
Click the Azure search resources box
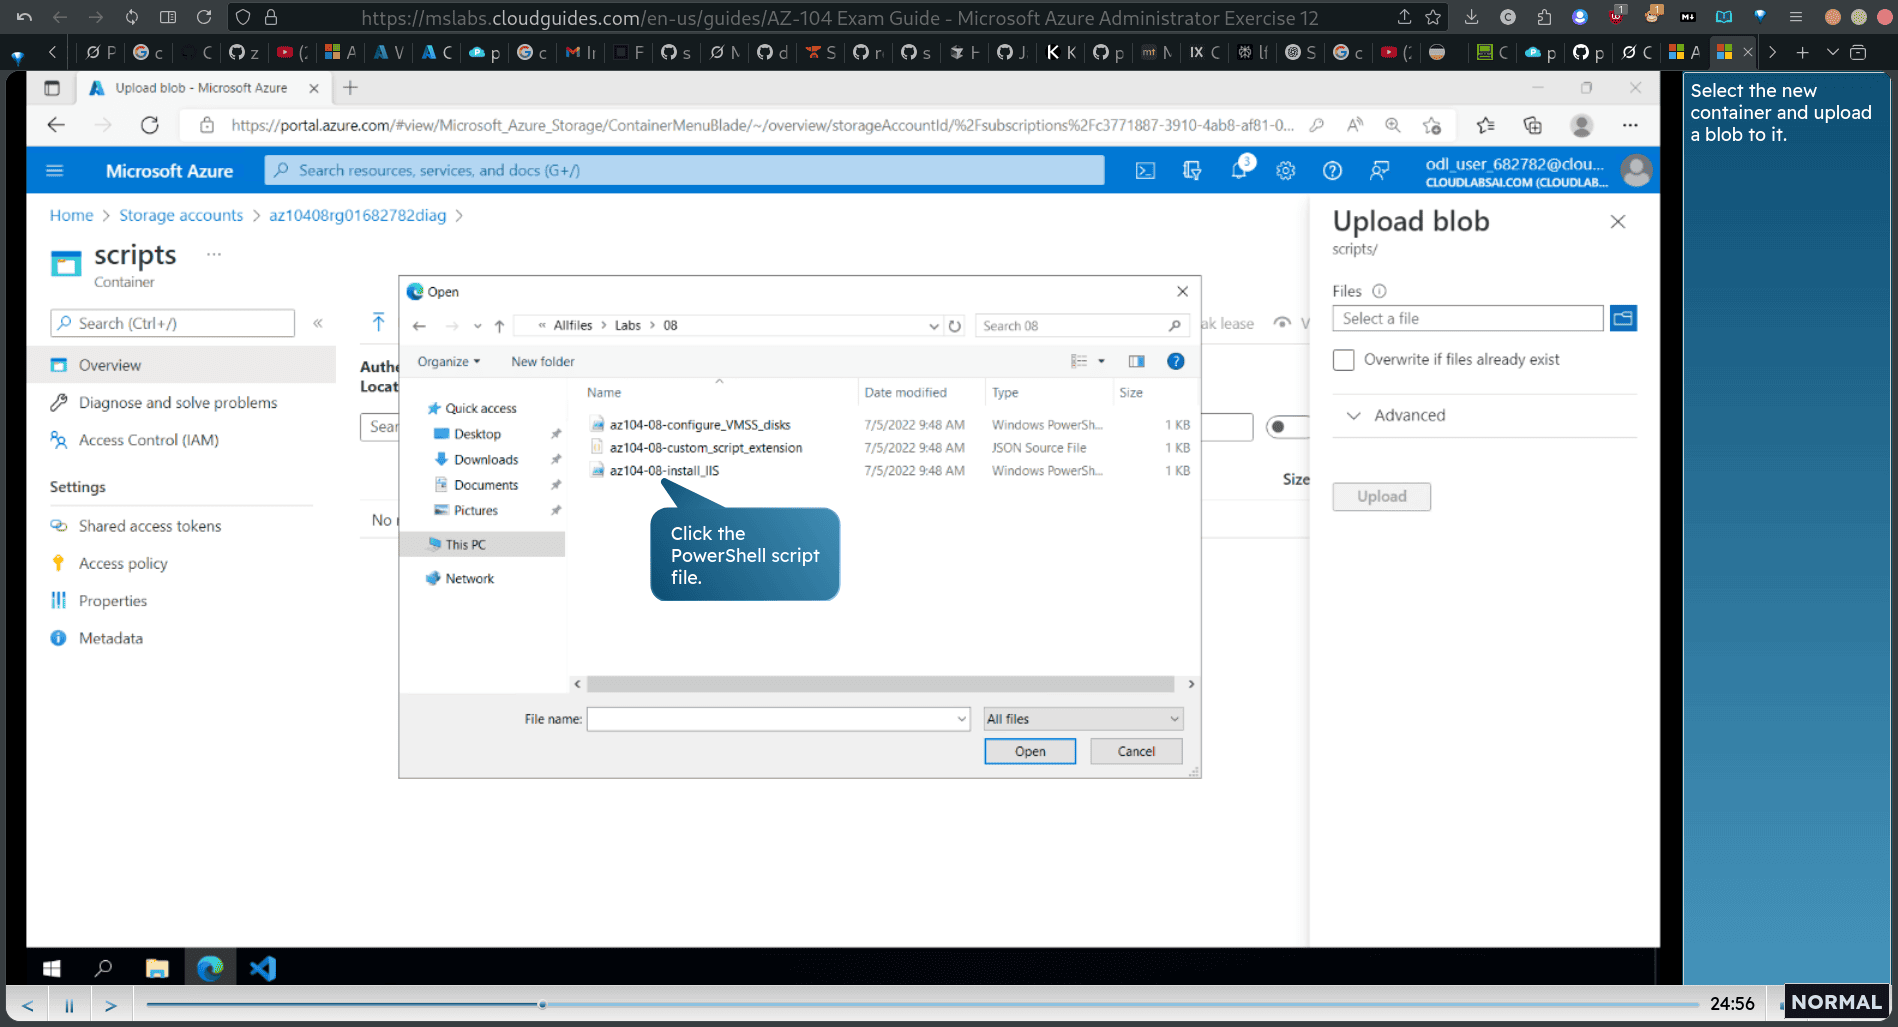click(x=685, y=171)
